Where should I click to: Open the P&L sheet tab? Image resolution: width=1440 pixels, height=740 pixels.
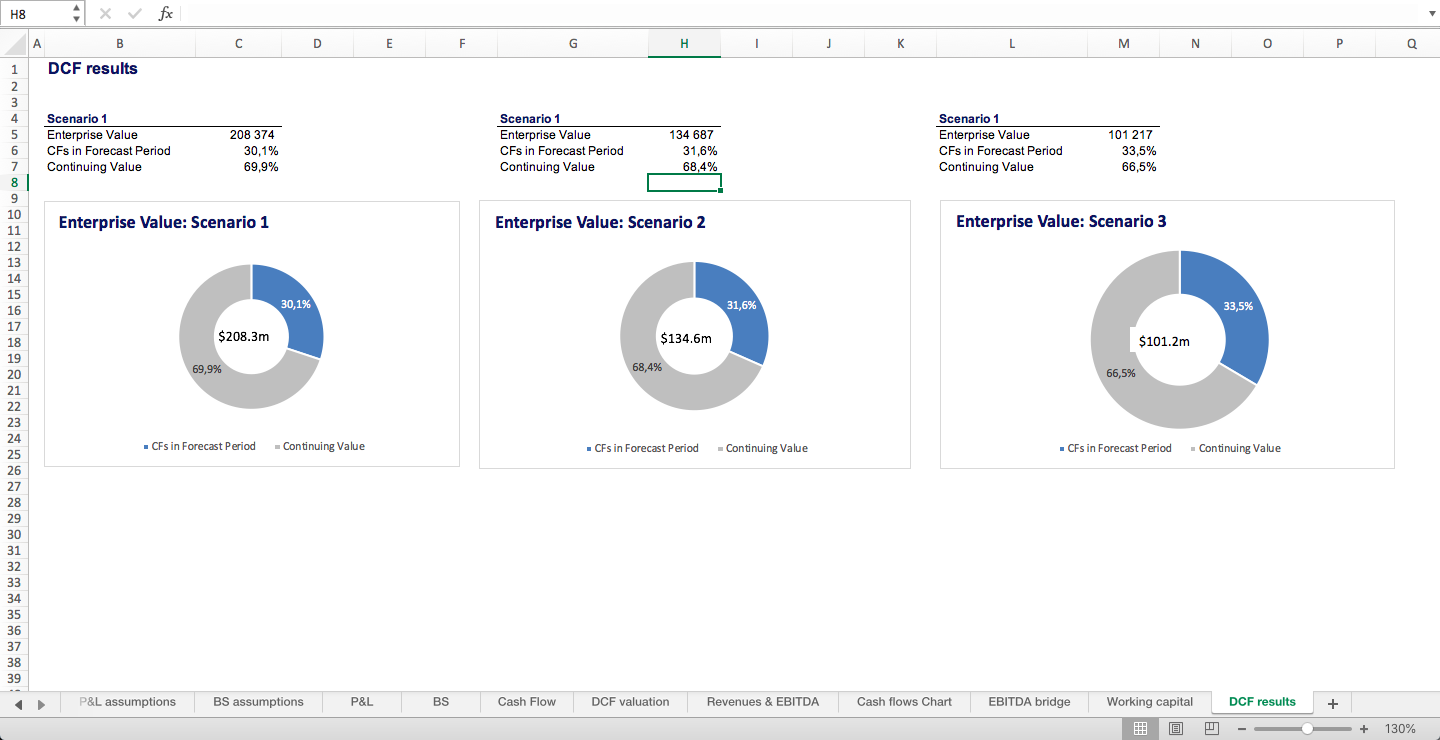(x=362, y=702)
